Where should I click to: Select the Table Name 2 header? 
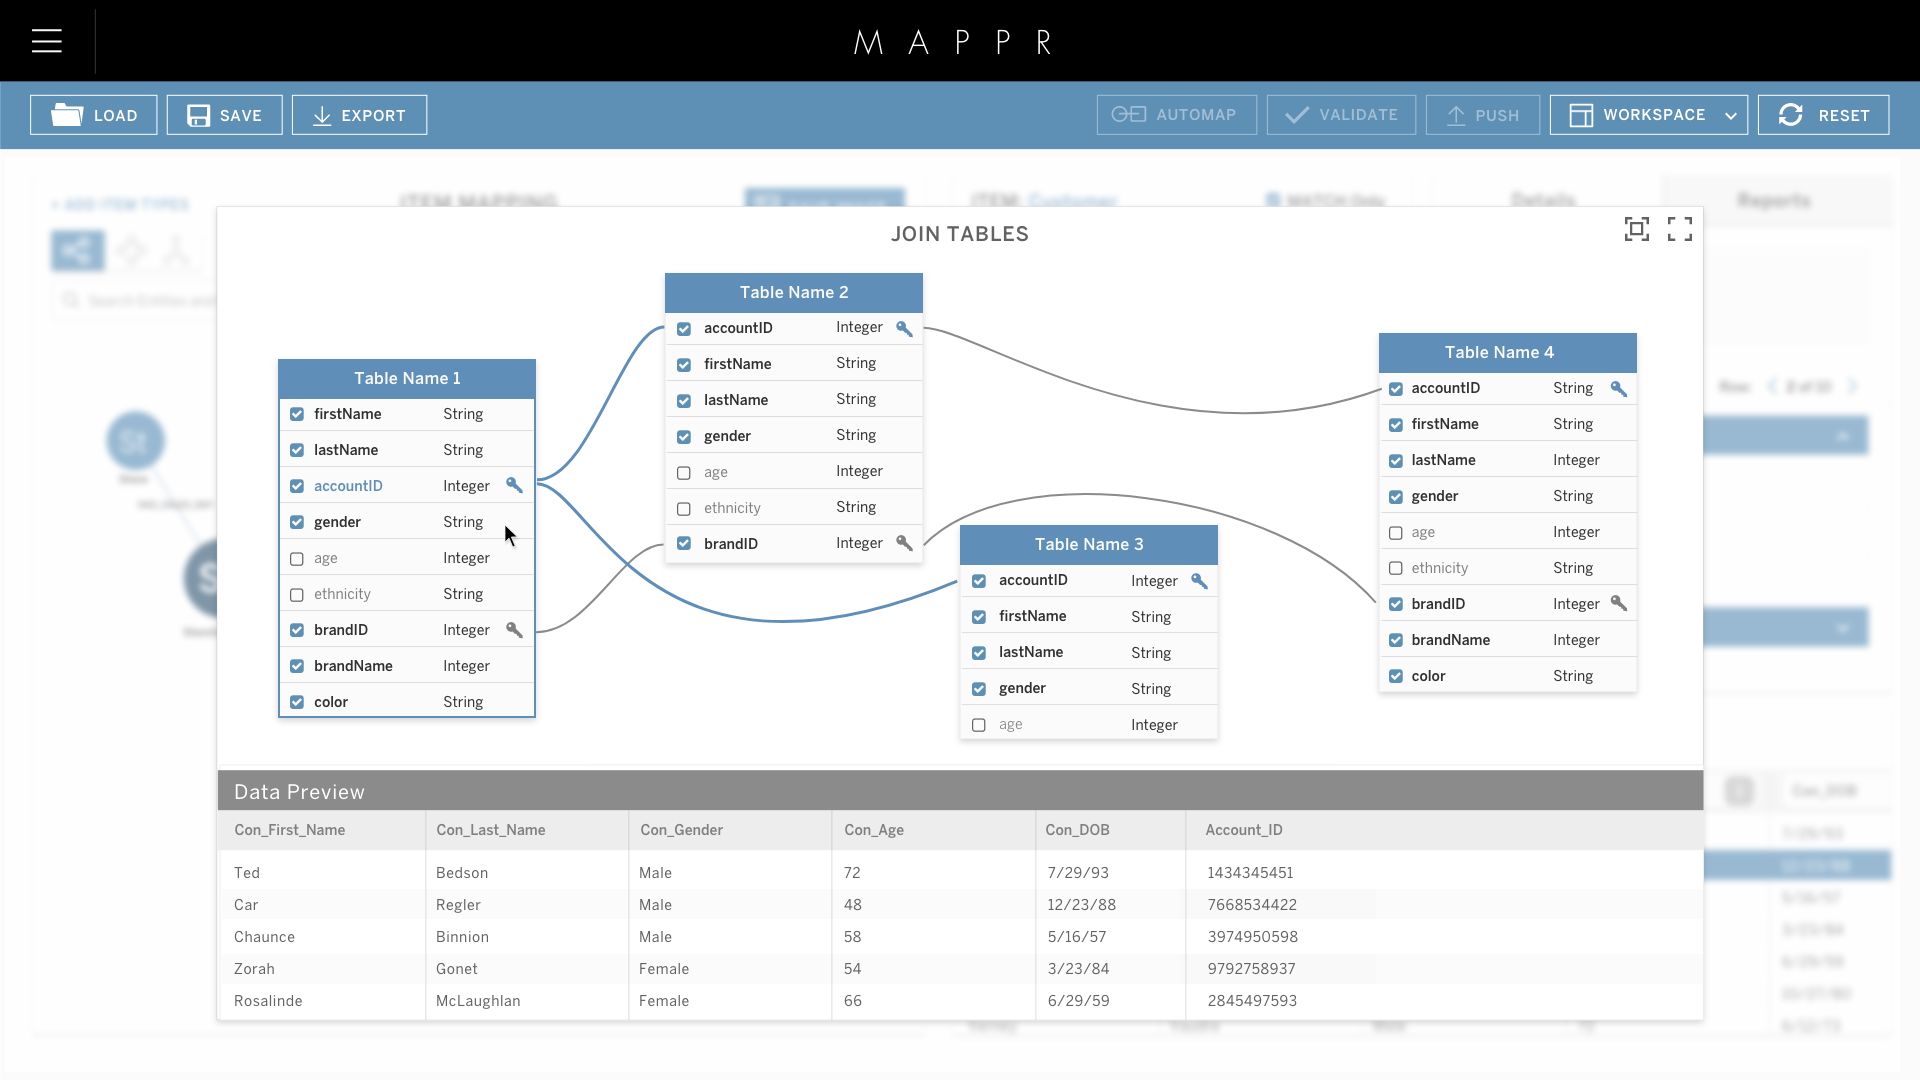(x=794, y=292)
